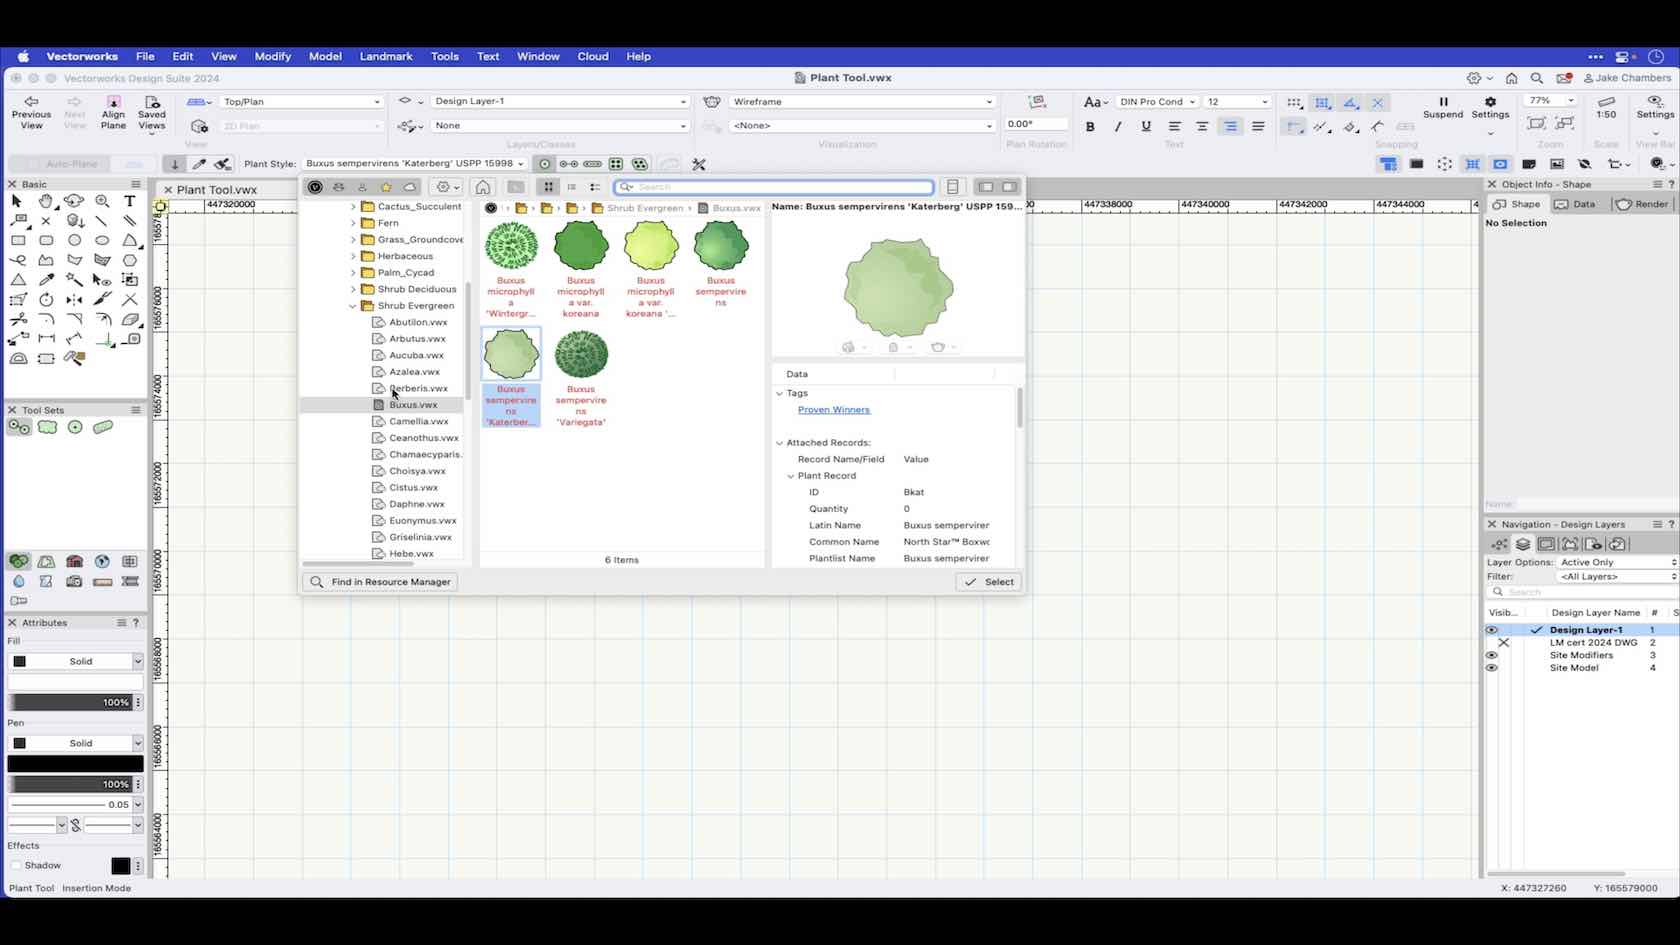Open the Landmark menu
Viewport: 1680px width, 945px height.
coord(385,56)
